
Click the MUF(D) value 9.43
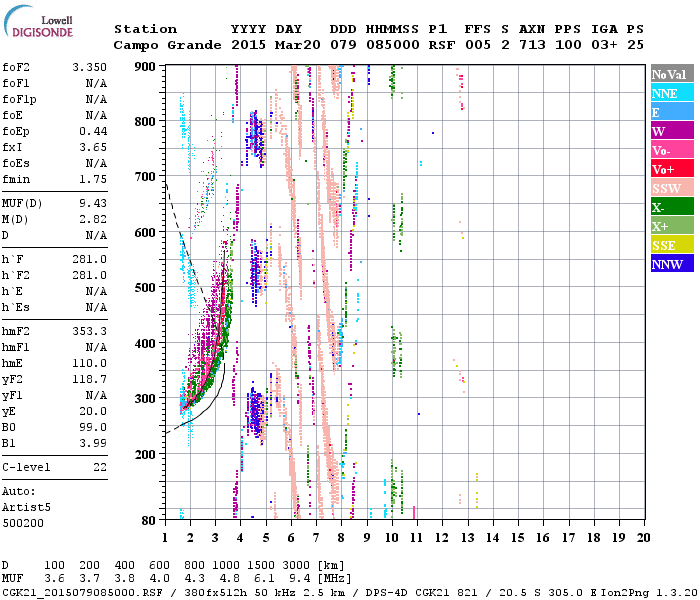(x=93, y=203)
